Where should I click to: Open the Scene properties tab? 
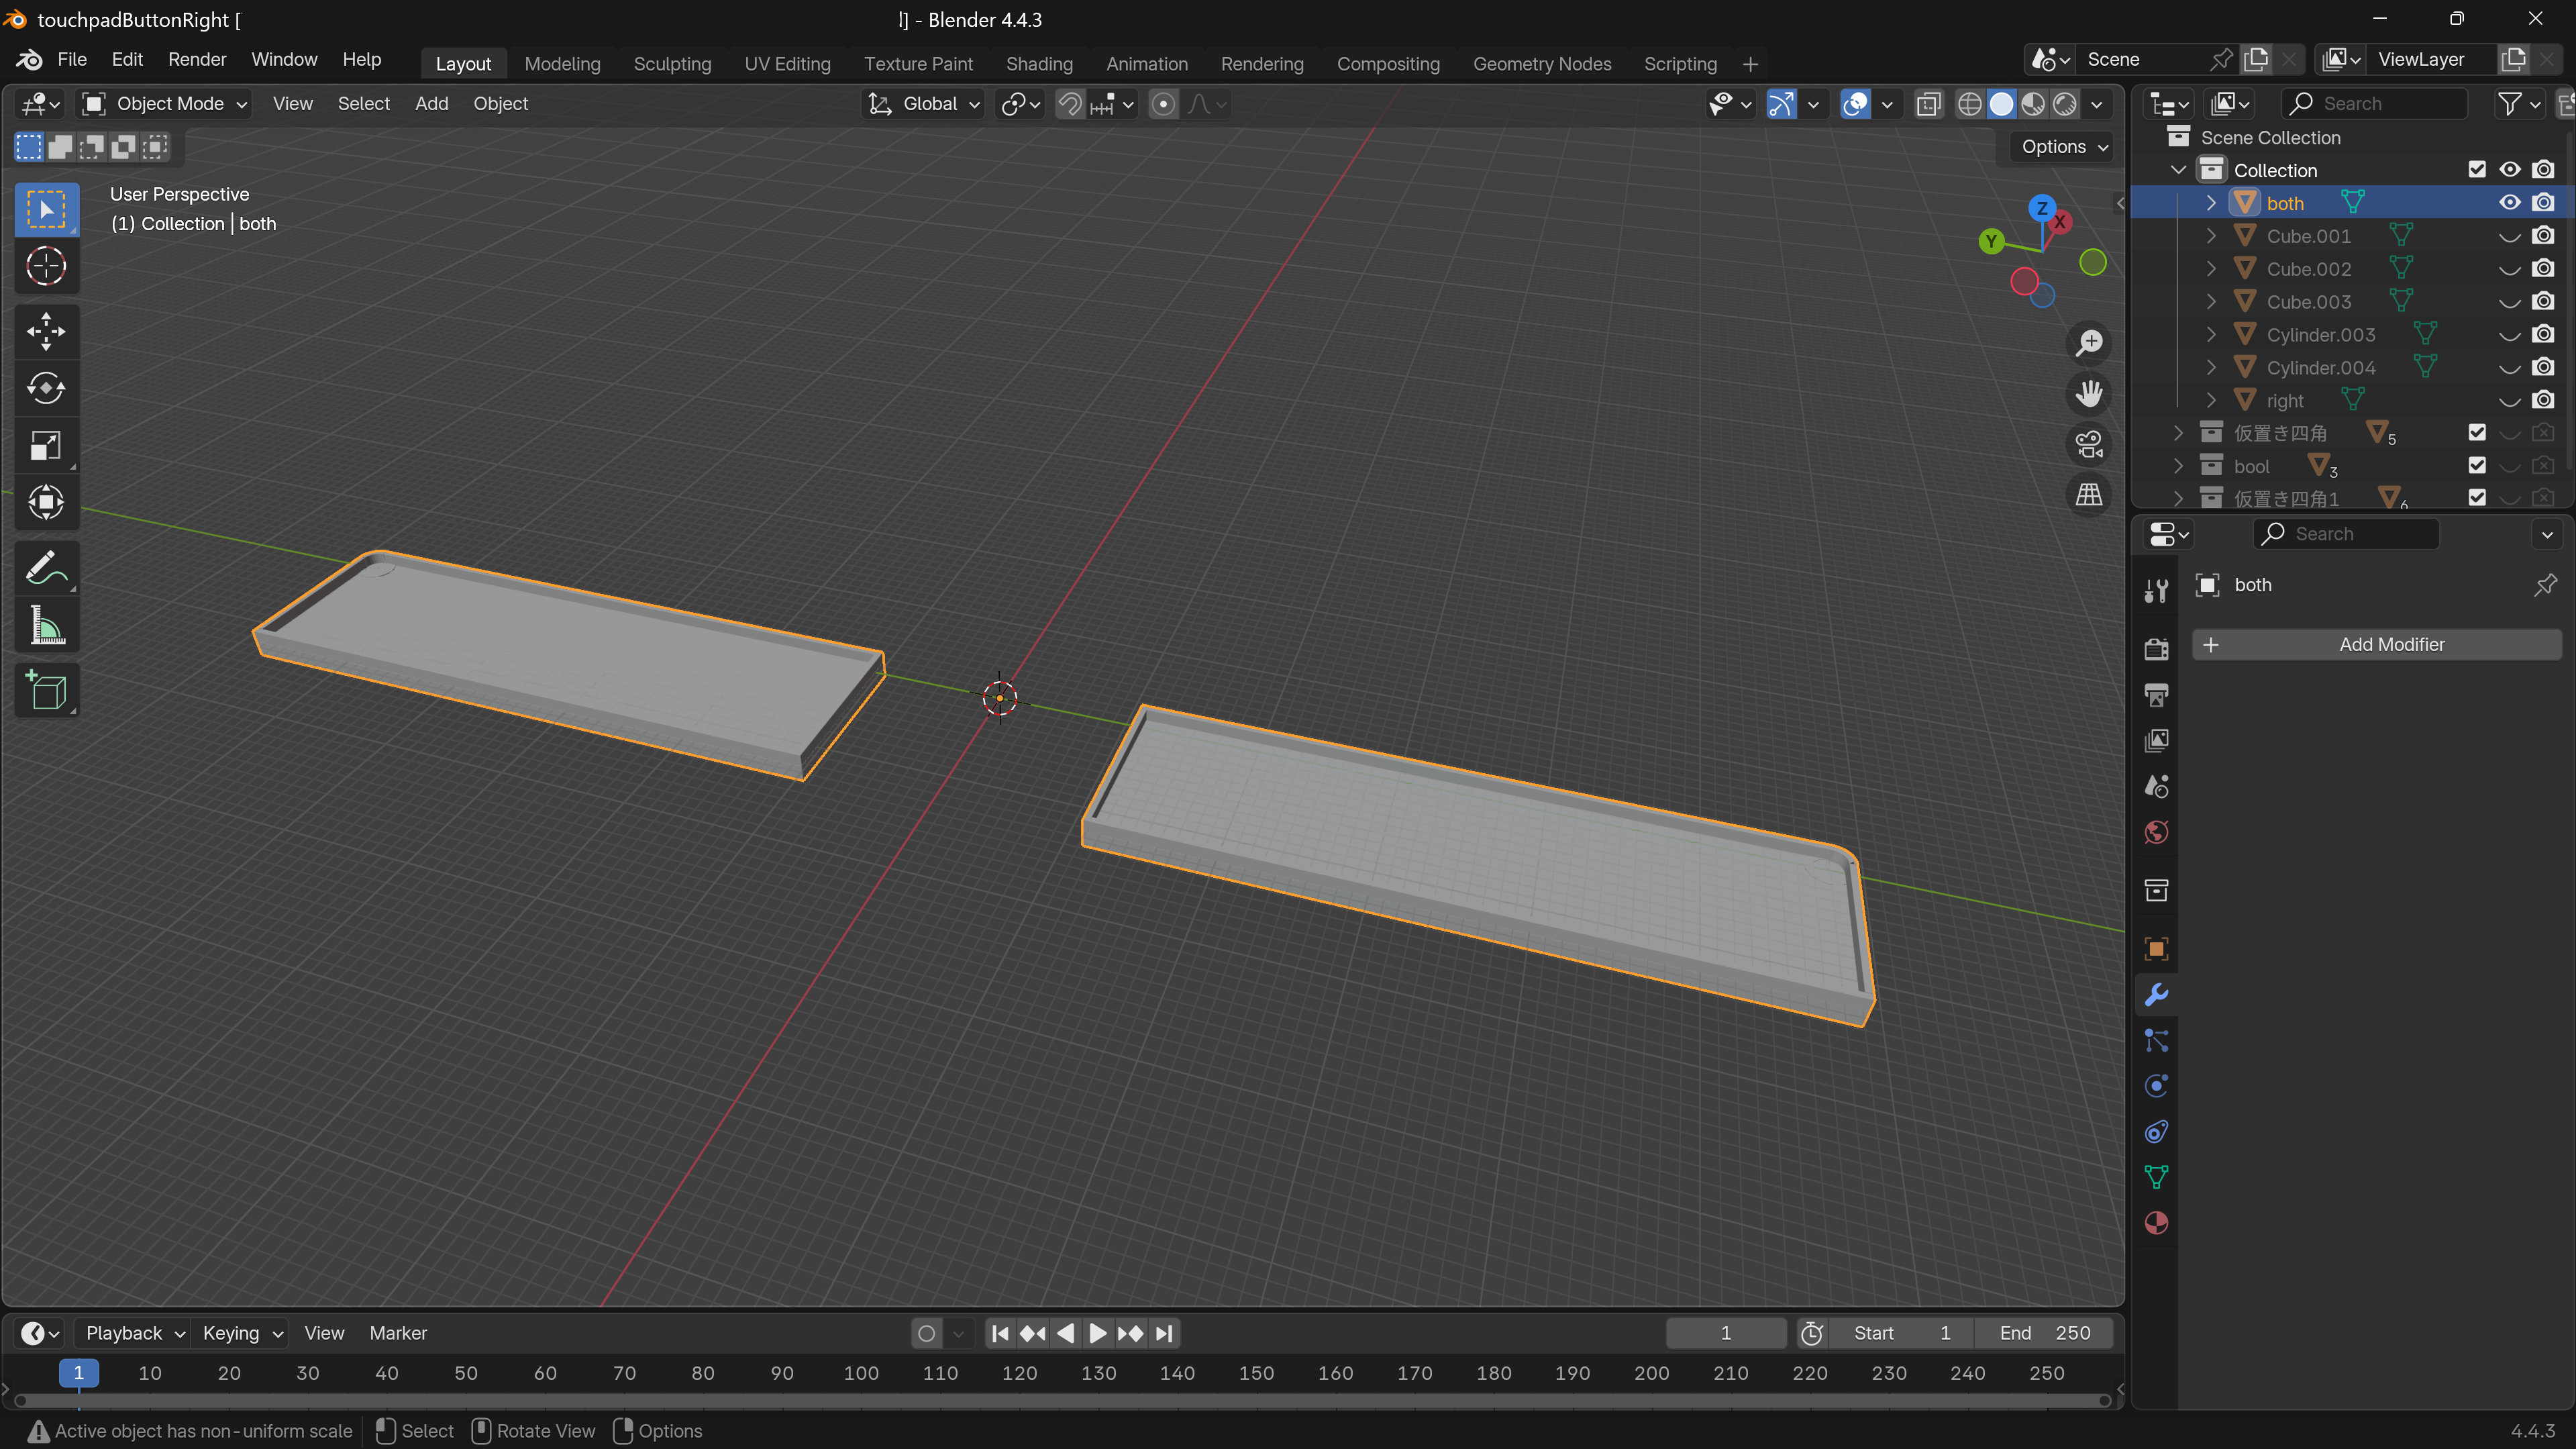2156,787
